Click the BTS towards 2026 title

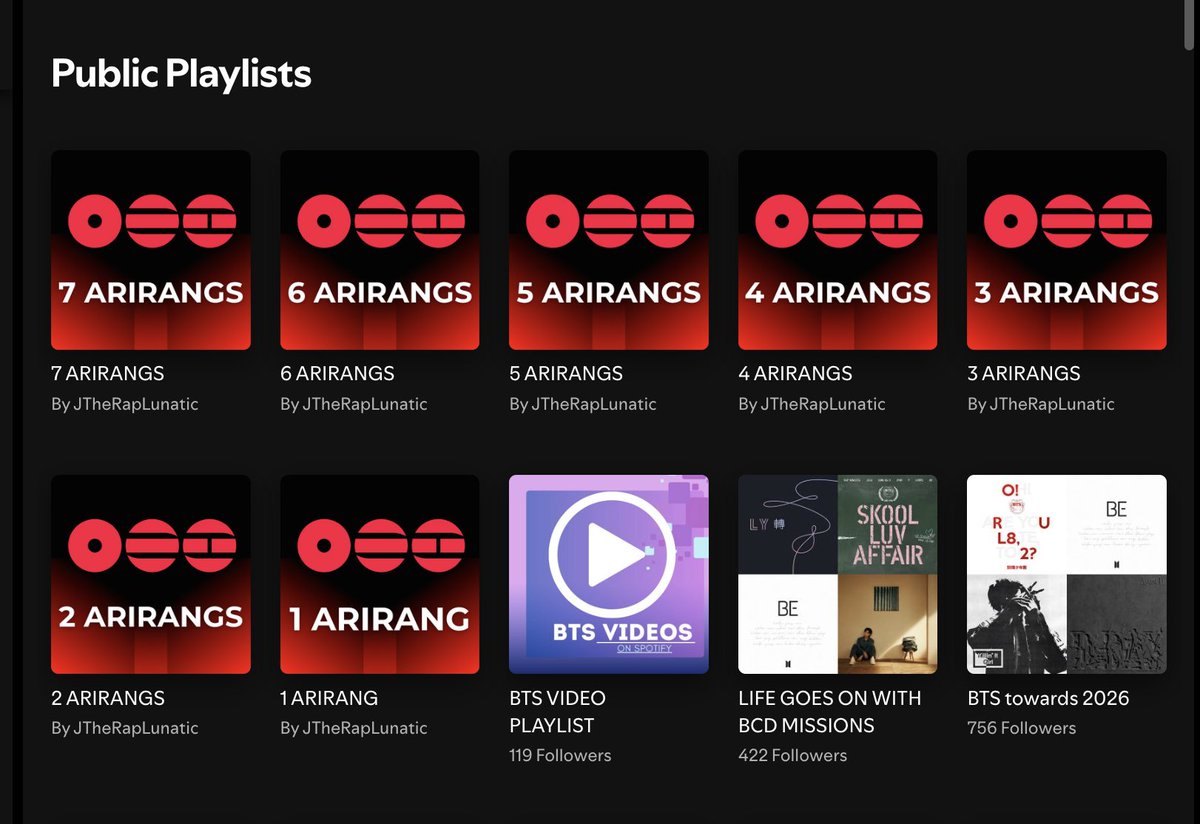coord(1048,698)
